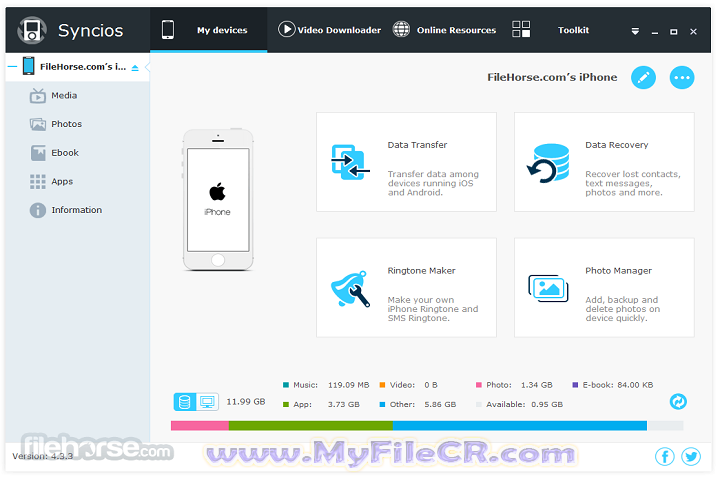Viewport: 720px width, 480px height.
Task: Click the Apps grid icon
Action: tap(38, 181)
